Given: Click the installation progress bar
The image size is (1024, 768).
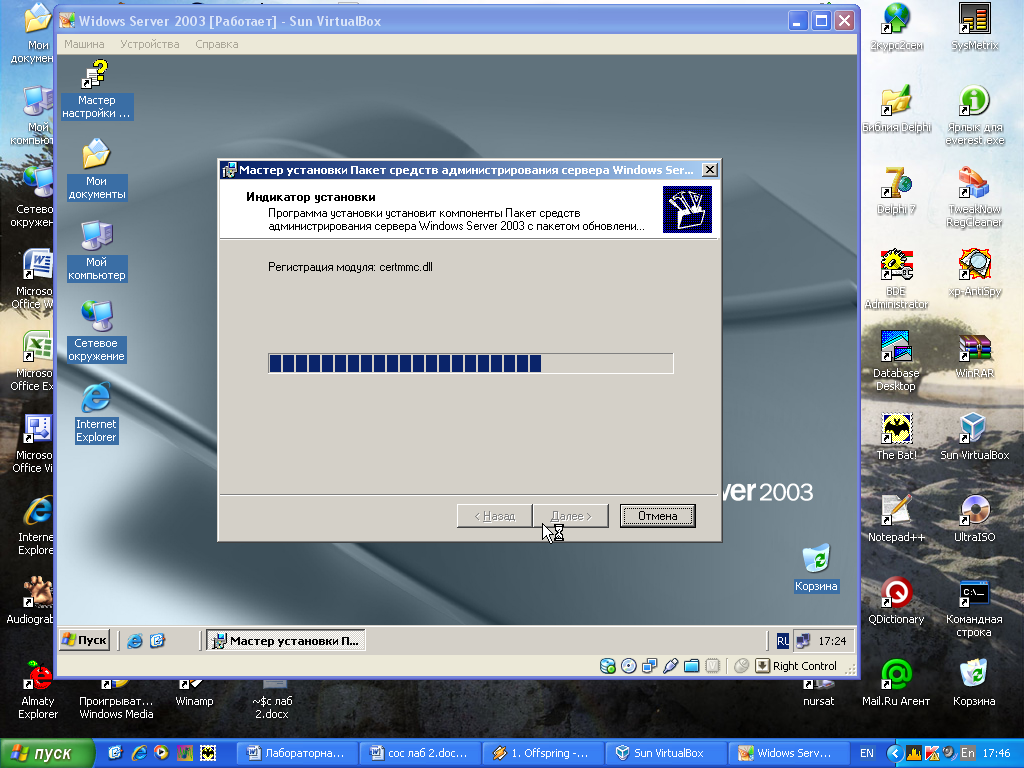Looking at the screenshot, I should point(470,363).
